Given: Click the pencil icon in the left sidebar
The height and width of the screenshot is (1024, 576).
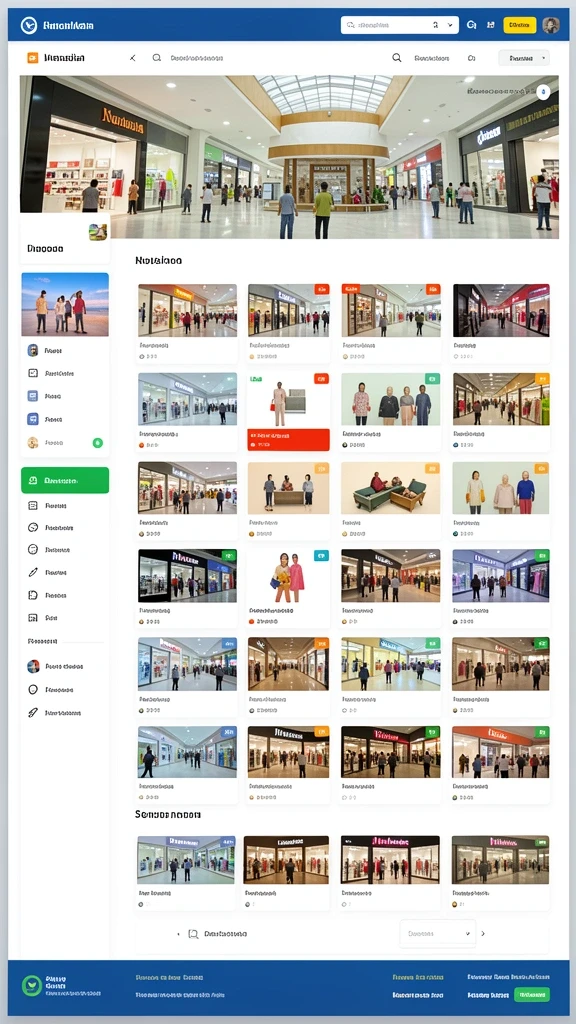Looking at the screenshot, I should 33,572.
